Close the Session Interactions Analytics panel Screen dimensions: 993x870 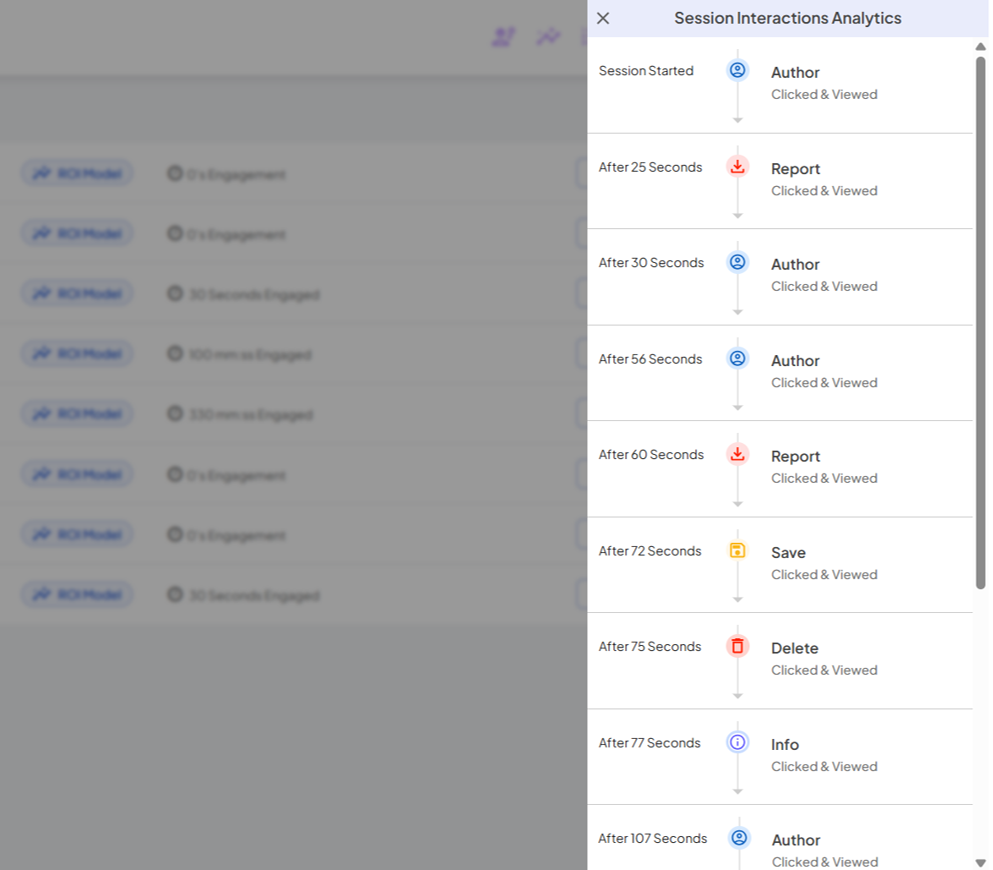pos(603,18)
